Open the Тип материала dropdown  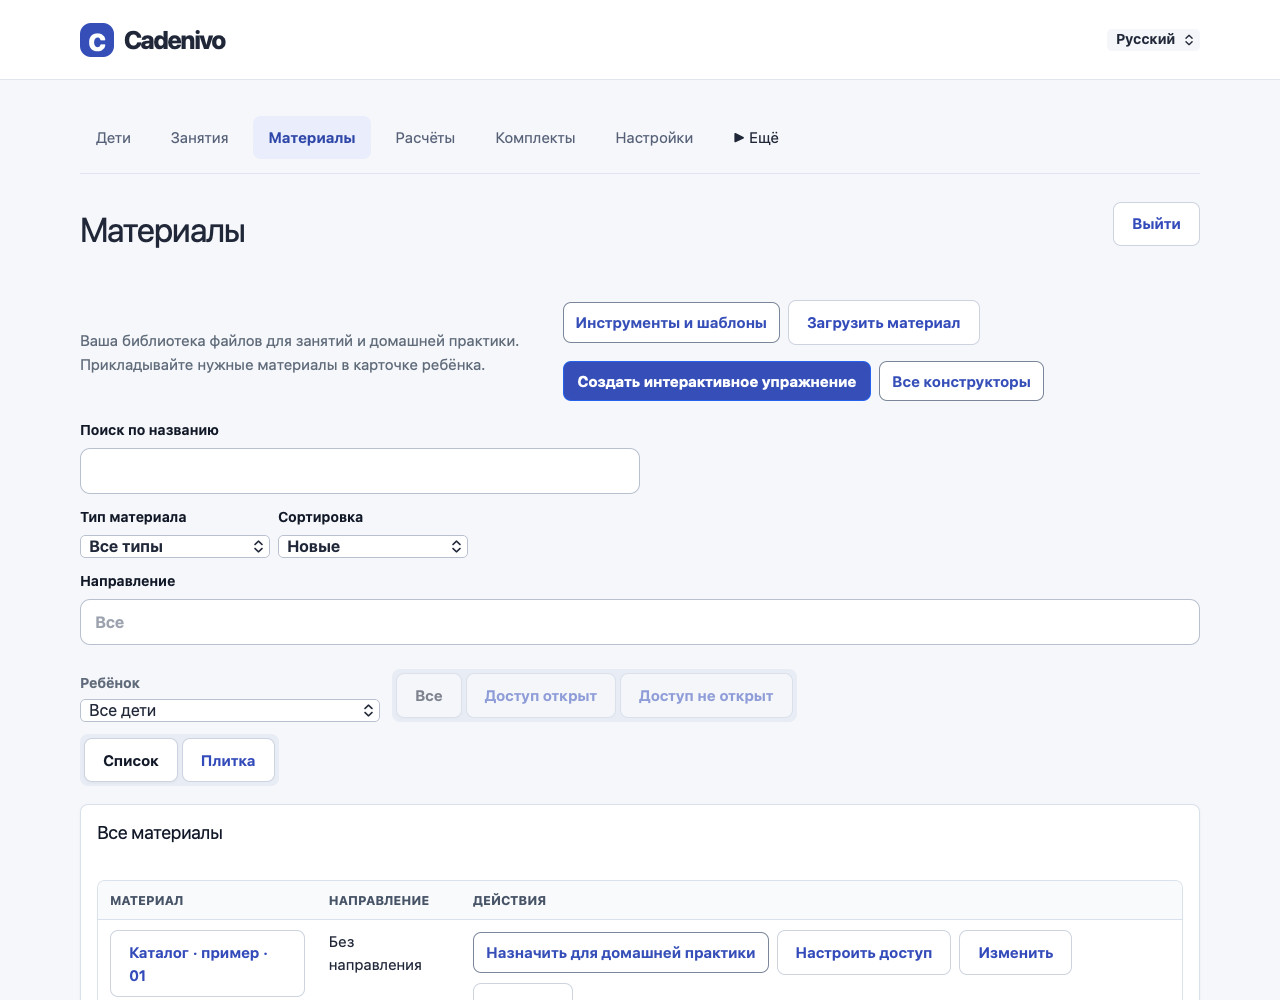tap(175, 546)
